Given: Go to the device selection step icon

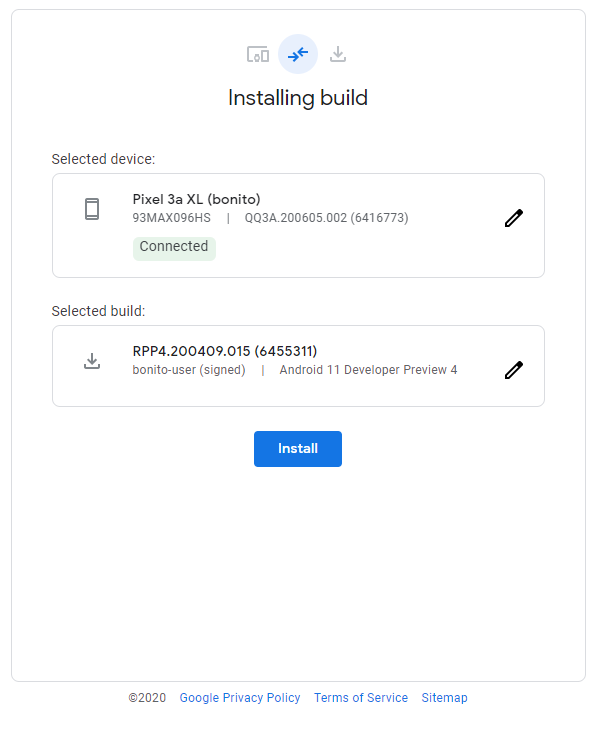Looking at the screenshot, I should point(258,54).
